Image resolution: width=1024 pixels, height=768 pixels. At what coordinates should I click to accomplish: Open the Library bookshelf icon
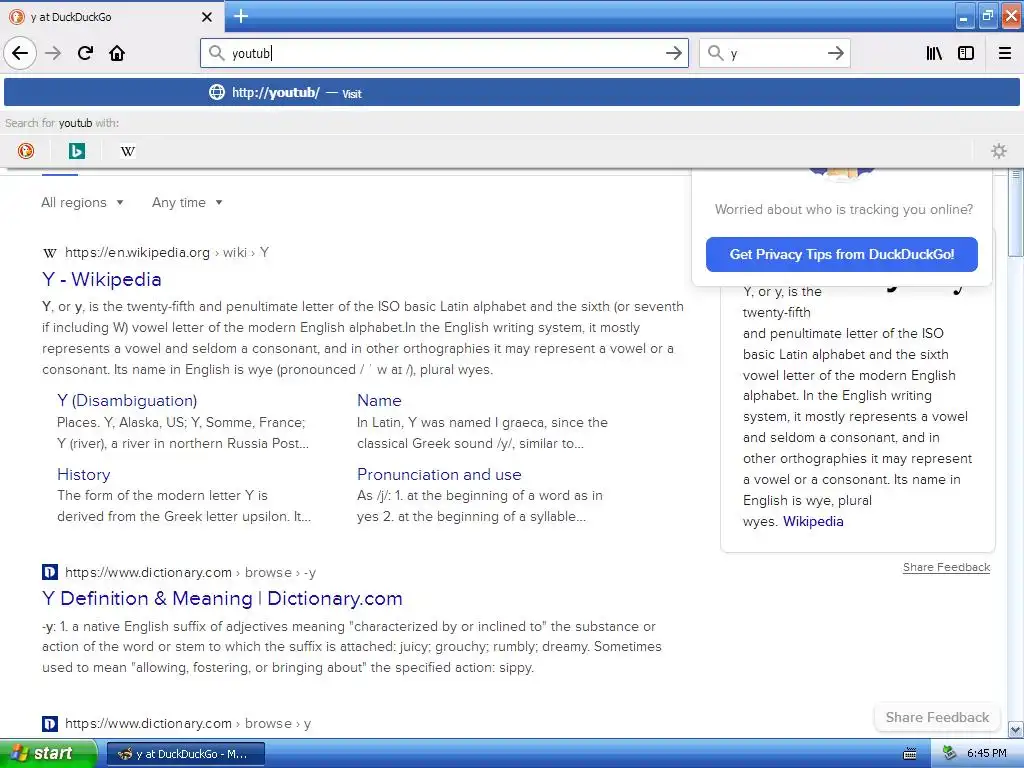point(934,53)
